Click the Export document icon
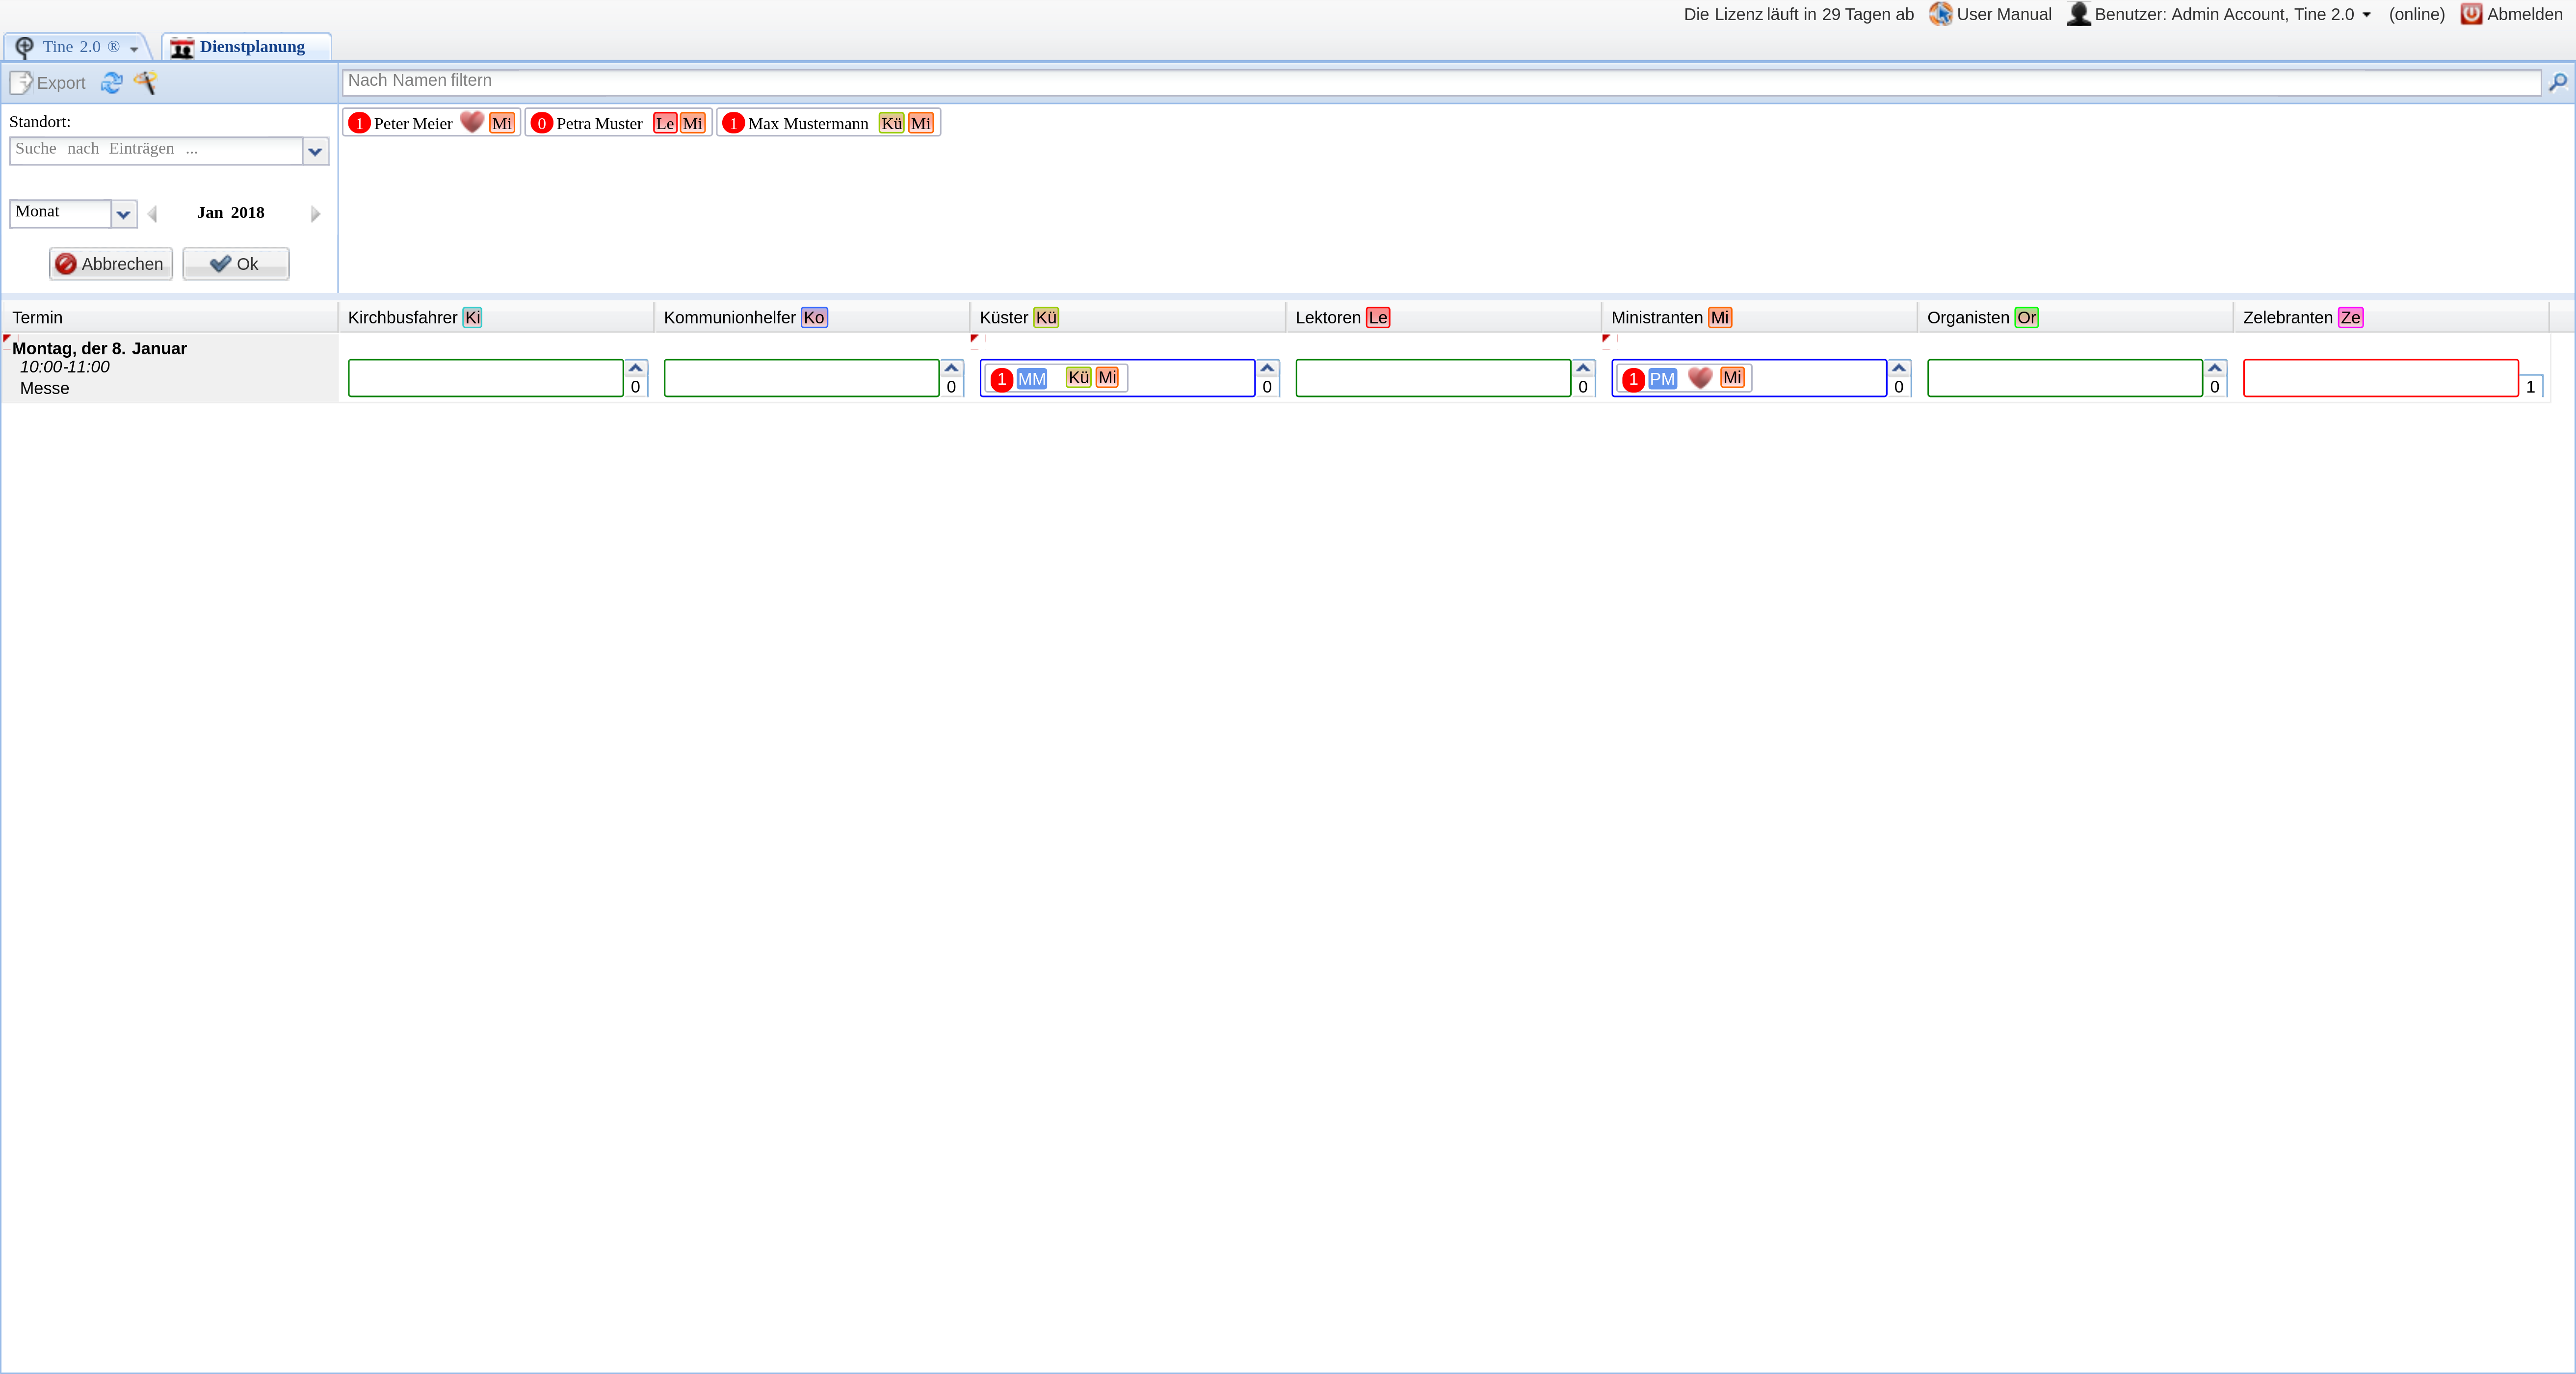Screen dimensions: 2576x1374 click(x=21, y=83)
